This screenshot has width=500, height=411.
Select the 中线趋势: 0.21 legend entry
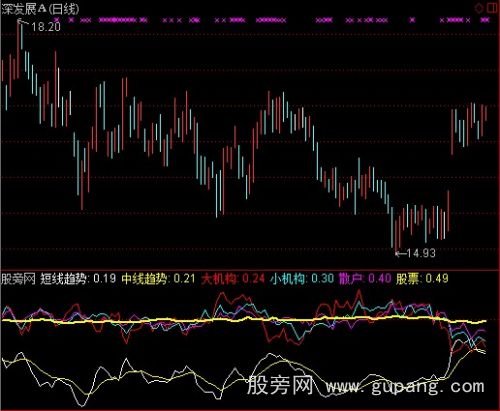point(158,279)
